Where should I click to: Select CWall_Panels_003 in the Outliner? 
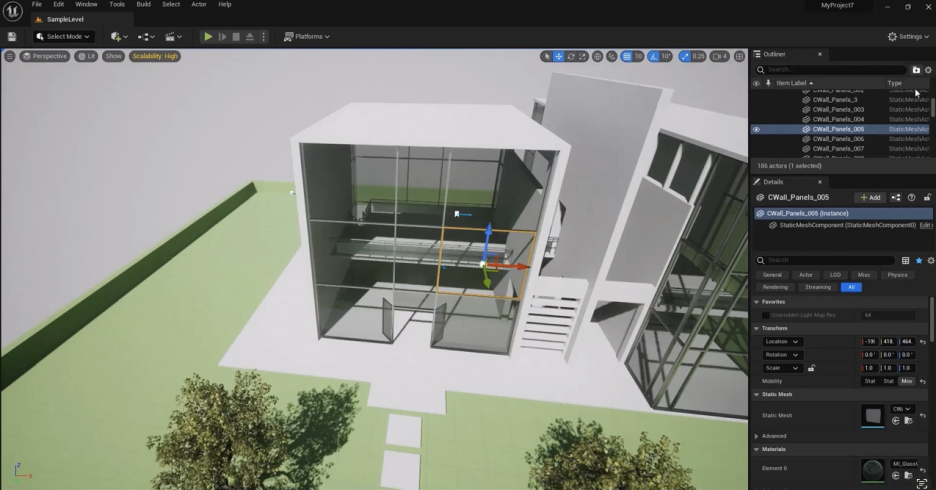pyautogui.click(x=838, y=109)
